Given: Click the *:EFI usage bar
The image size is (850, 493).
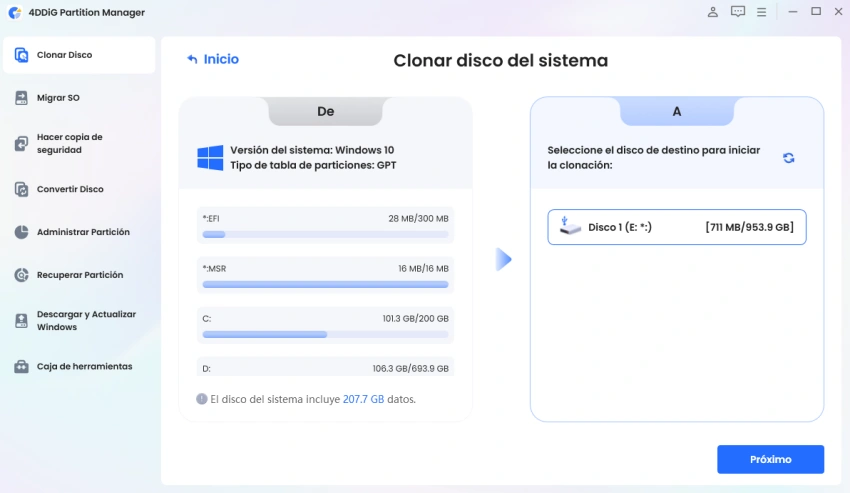Looking at the screenshot, I should tap(325, 234).
